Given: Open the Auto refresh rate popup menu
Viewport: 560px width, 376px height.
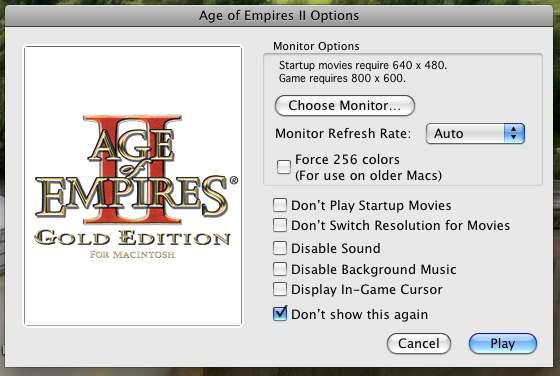Looking at the screenshot, I should (475, 134).
